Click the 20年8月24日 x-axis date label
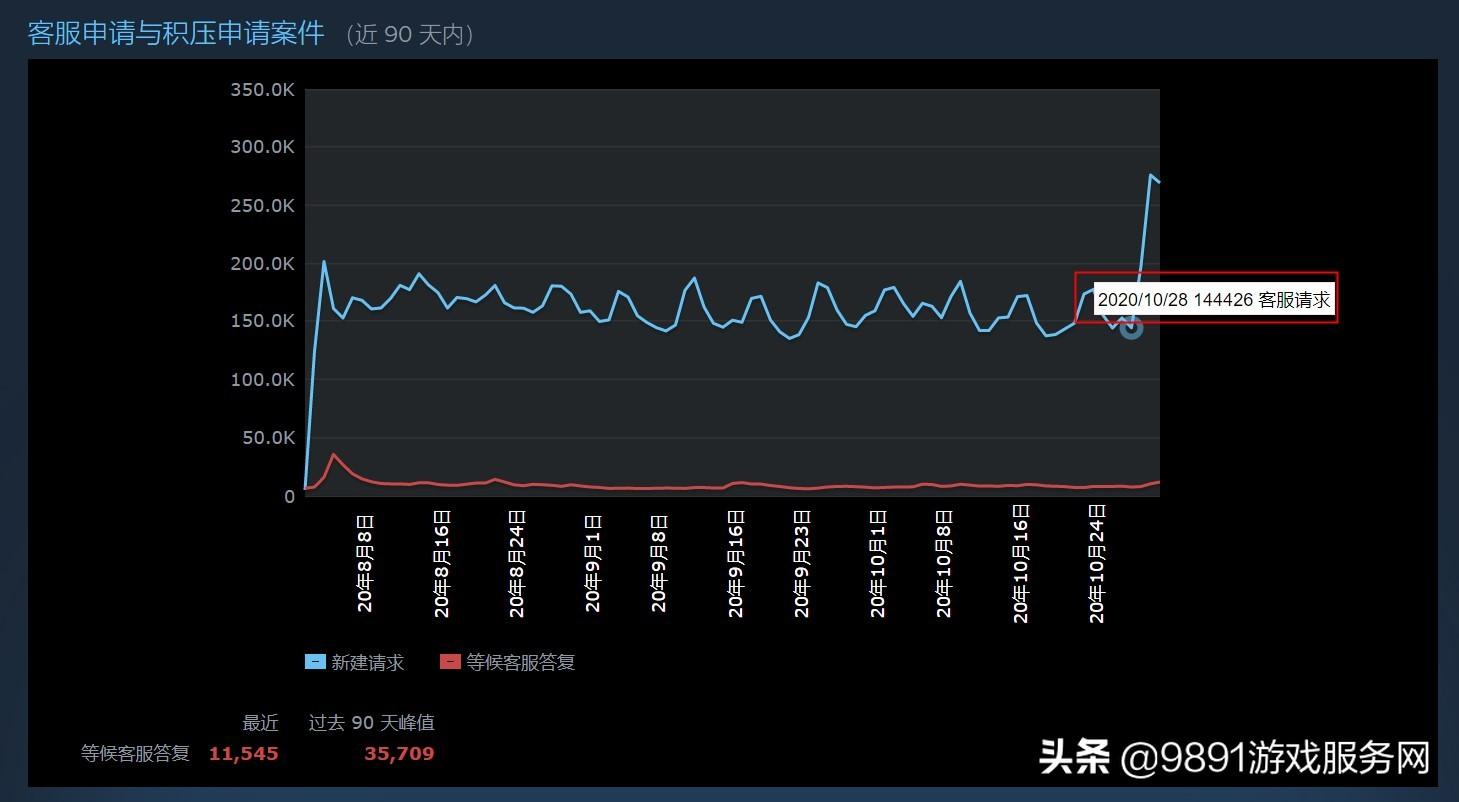 517,564
